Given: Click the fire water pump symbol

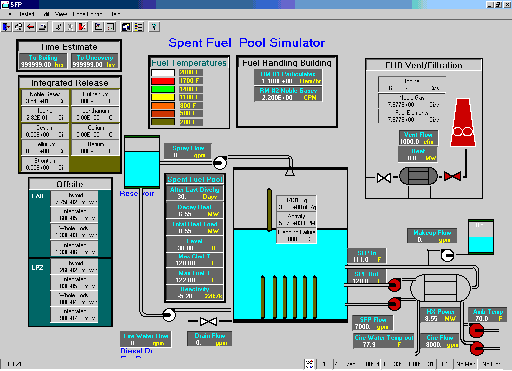Looking at the screenshot, I should 169,314.
